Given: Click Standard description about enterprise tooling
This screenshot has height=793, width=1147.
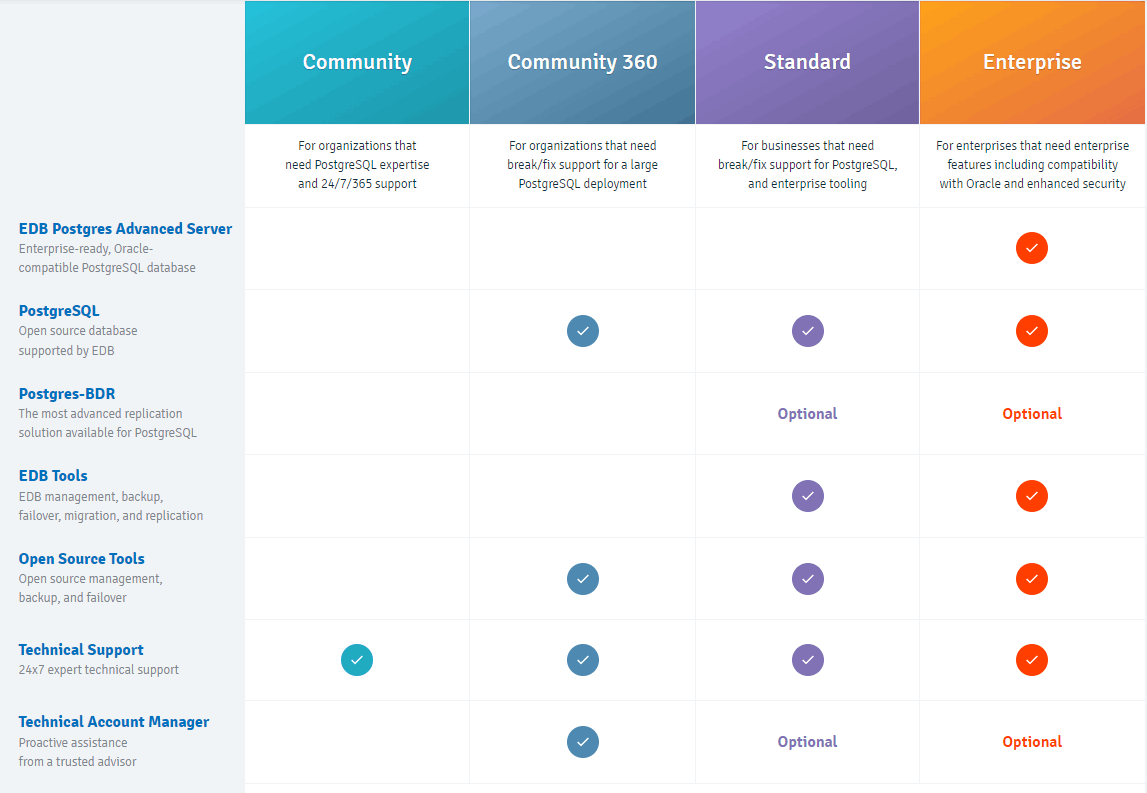Looking at the screenshot, I should click(808, 165).
